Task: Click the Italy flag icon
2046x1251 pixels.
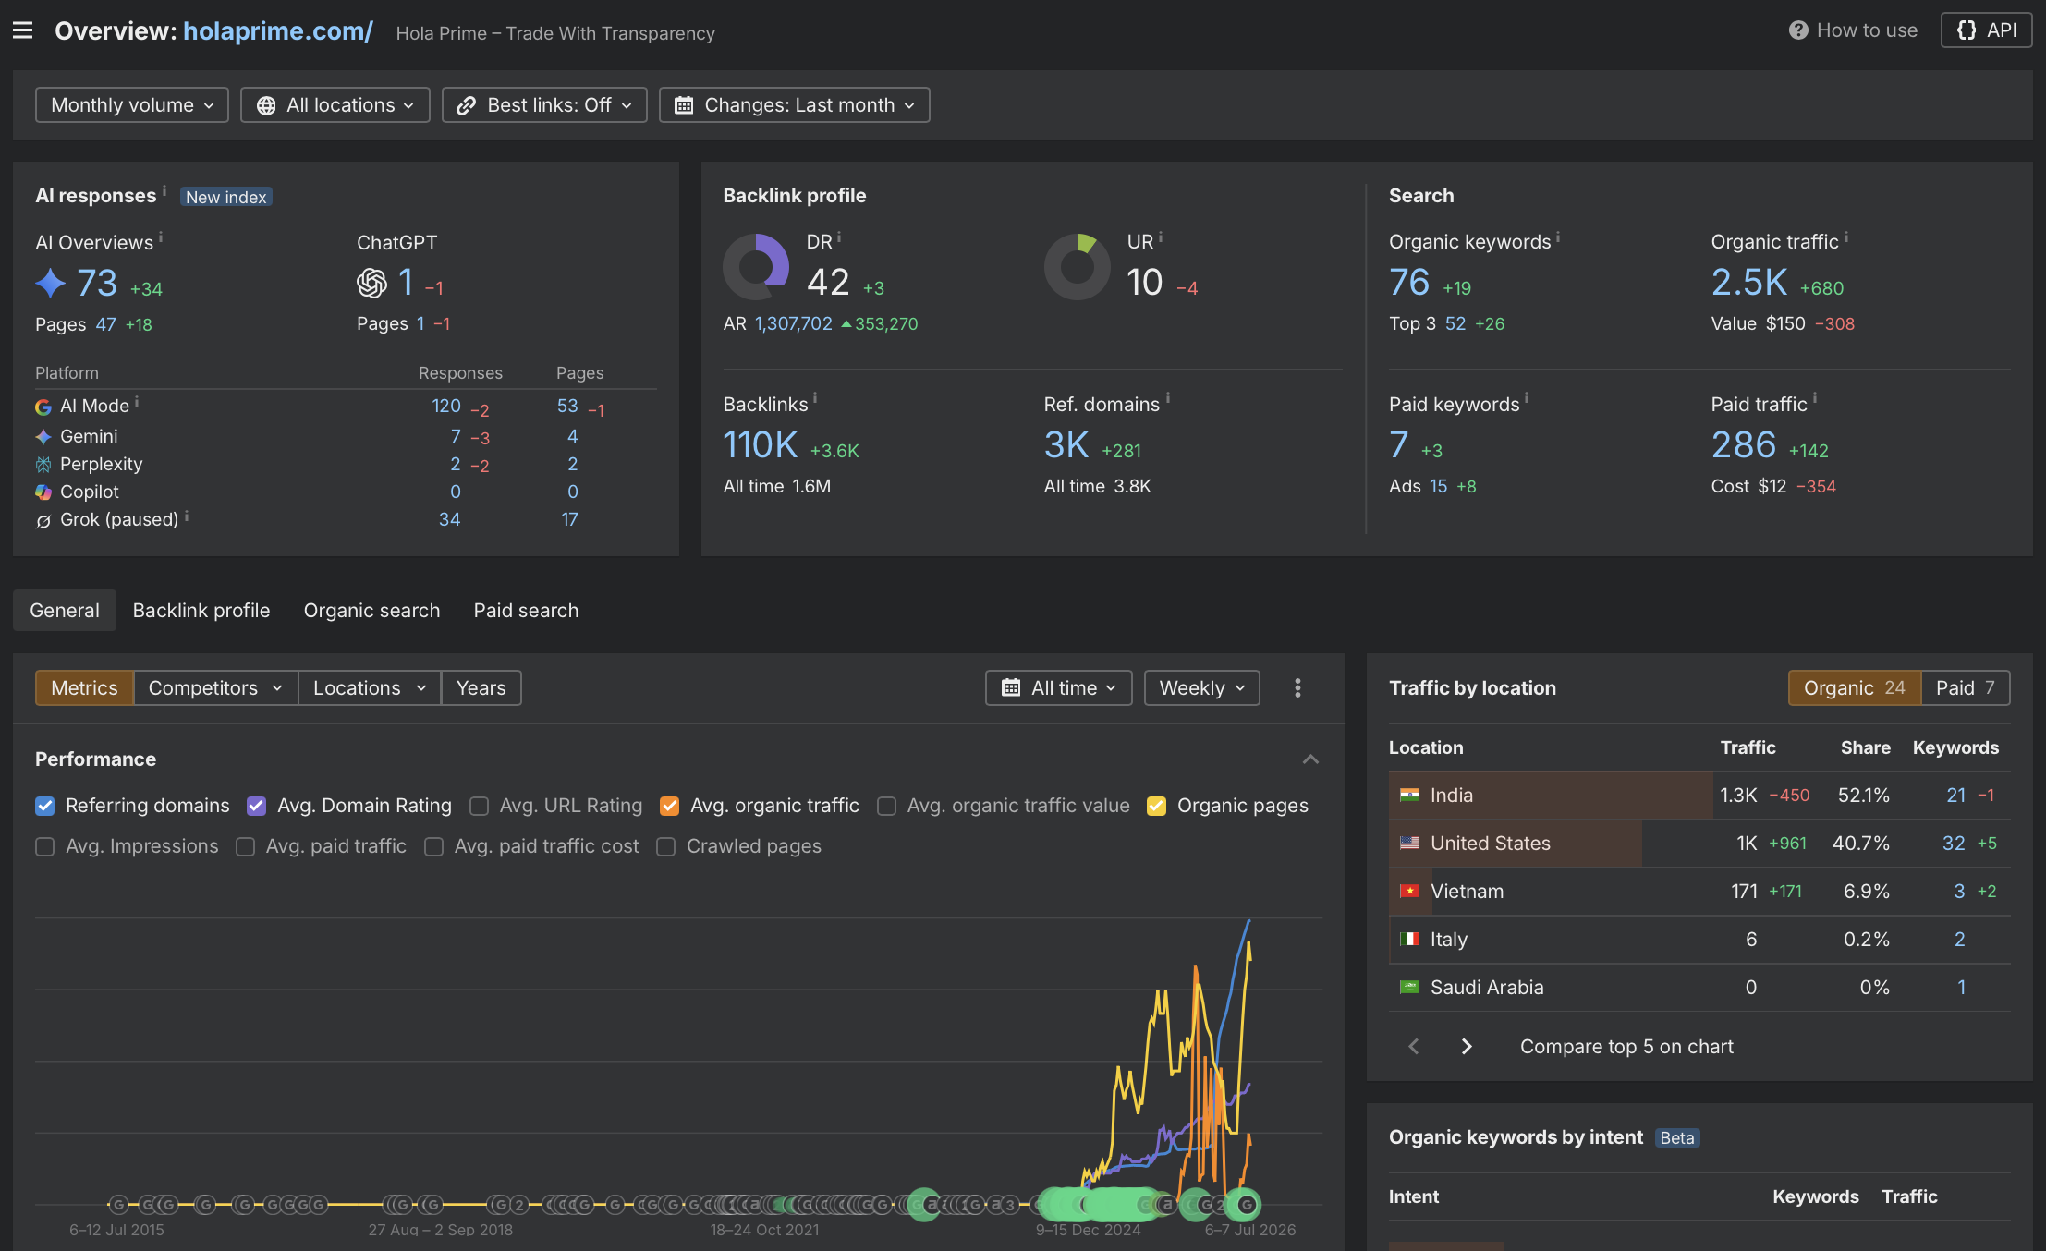Action: 1409,939
